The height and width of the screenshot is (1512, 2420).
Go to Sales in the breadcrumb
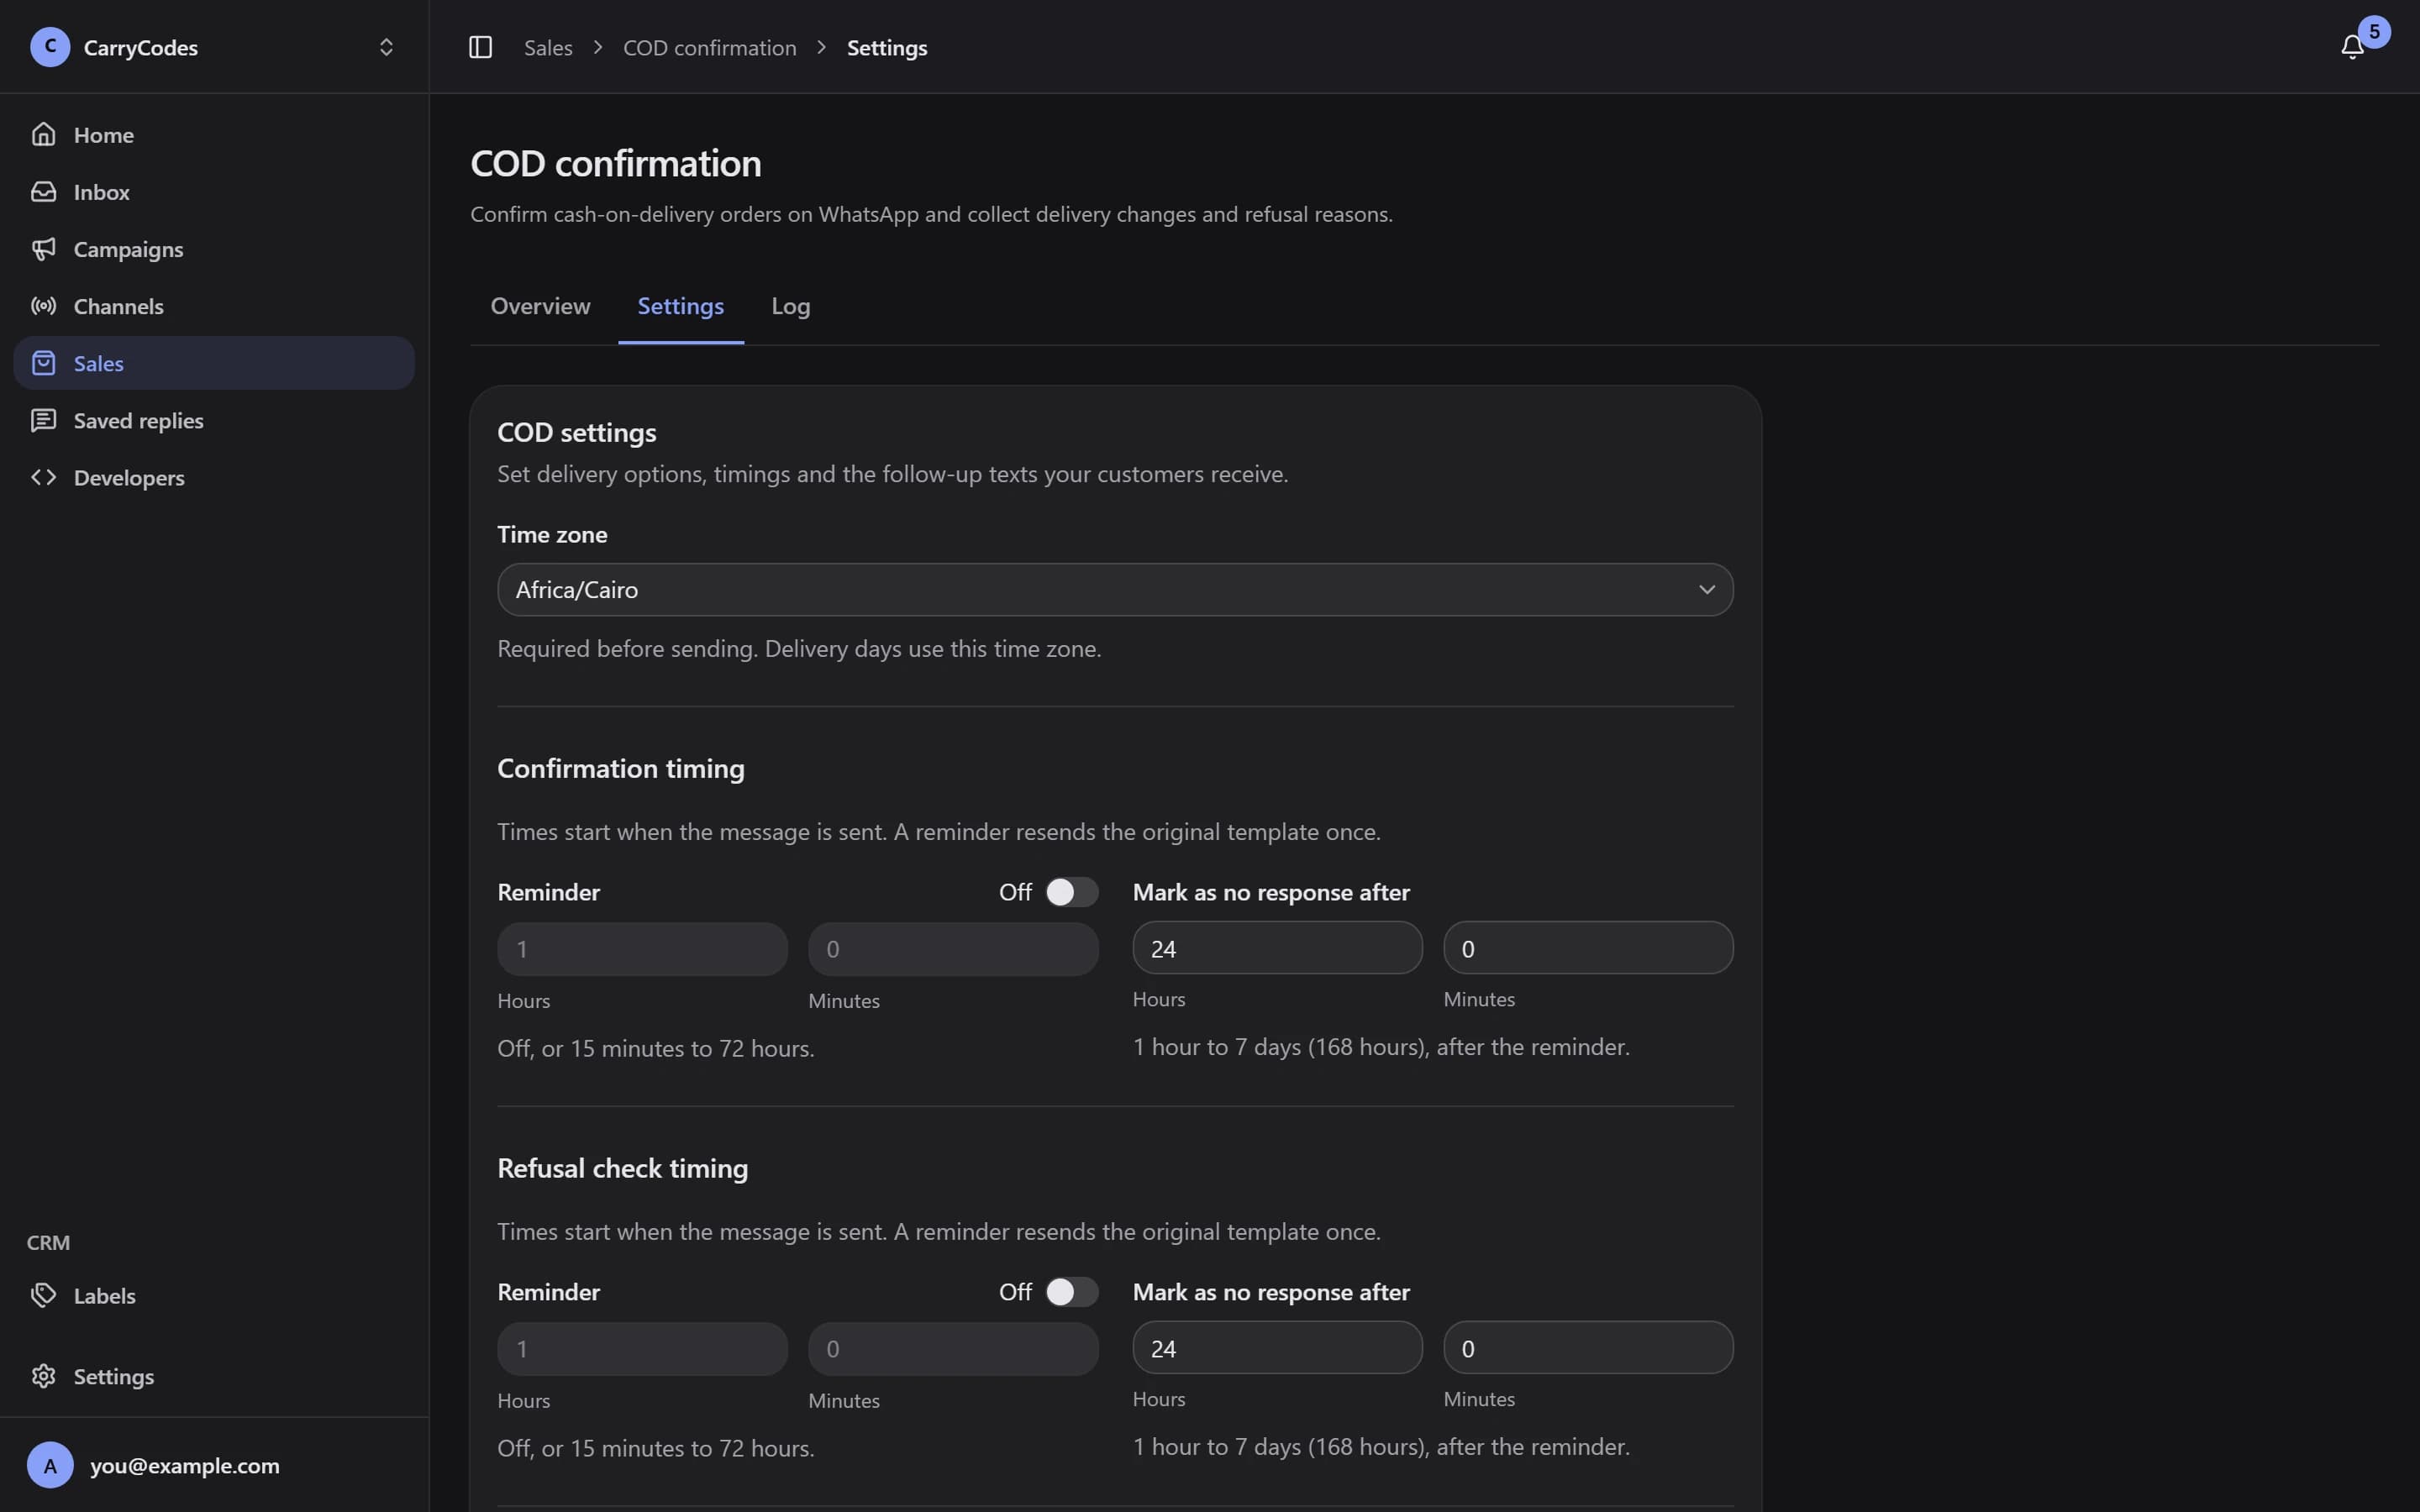pyautogui.click(x=548, y=47)
